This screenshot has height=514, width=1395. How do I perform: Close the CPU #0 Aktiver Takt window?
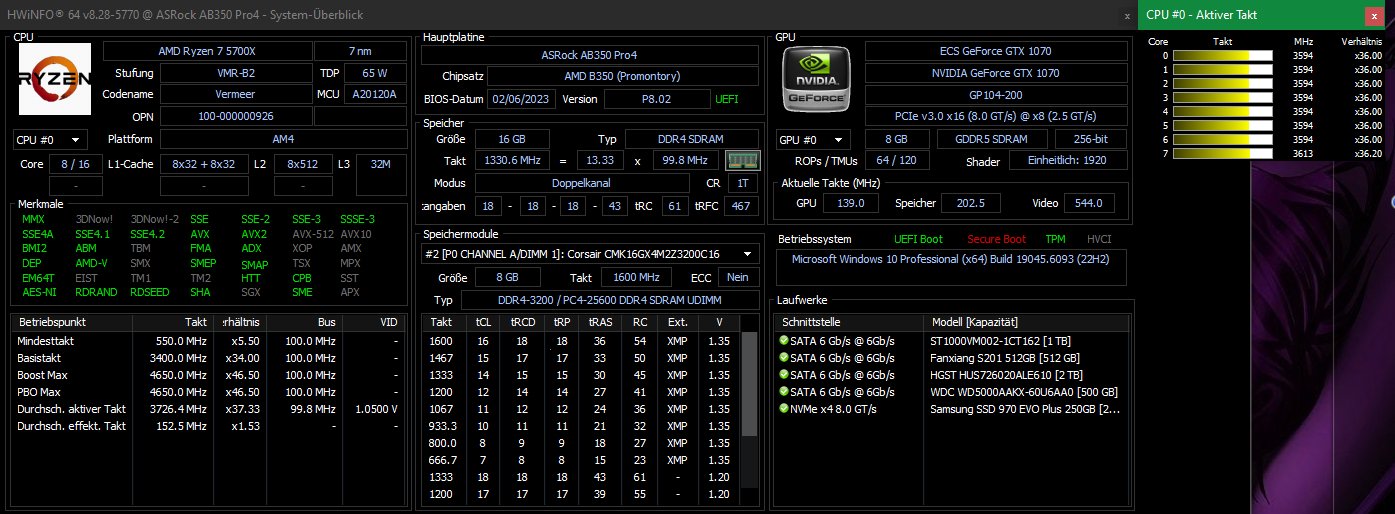[x=1374, y=14]
